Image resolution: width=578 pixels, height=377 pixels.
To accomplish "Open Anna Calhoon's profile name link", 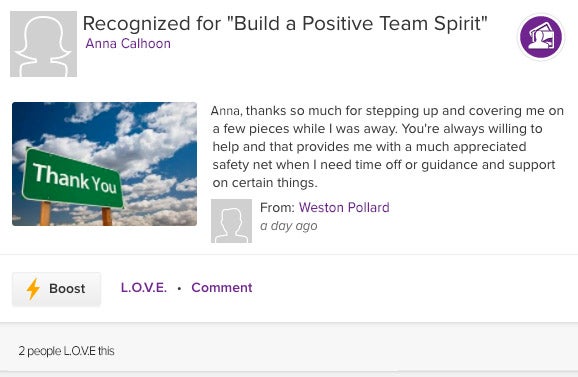I will click(128, 43).
